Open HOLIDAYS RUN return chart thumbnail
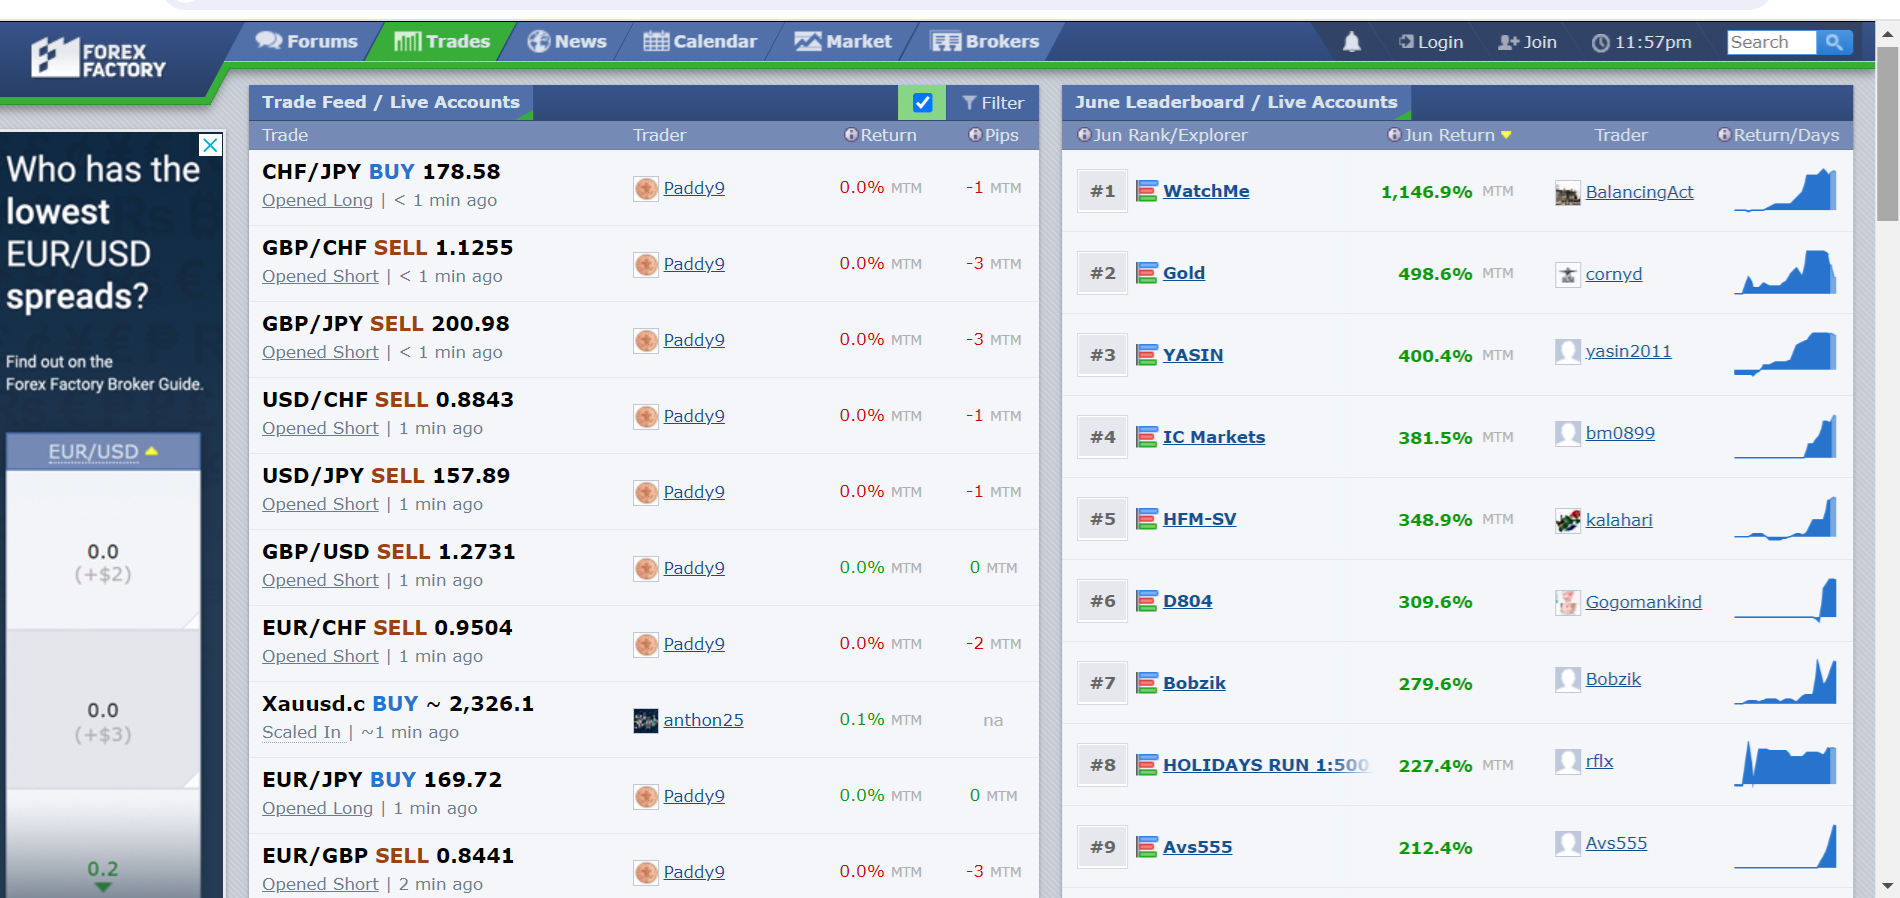 click(1785, 764)
